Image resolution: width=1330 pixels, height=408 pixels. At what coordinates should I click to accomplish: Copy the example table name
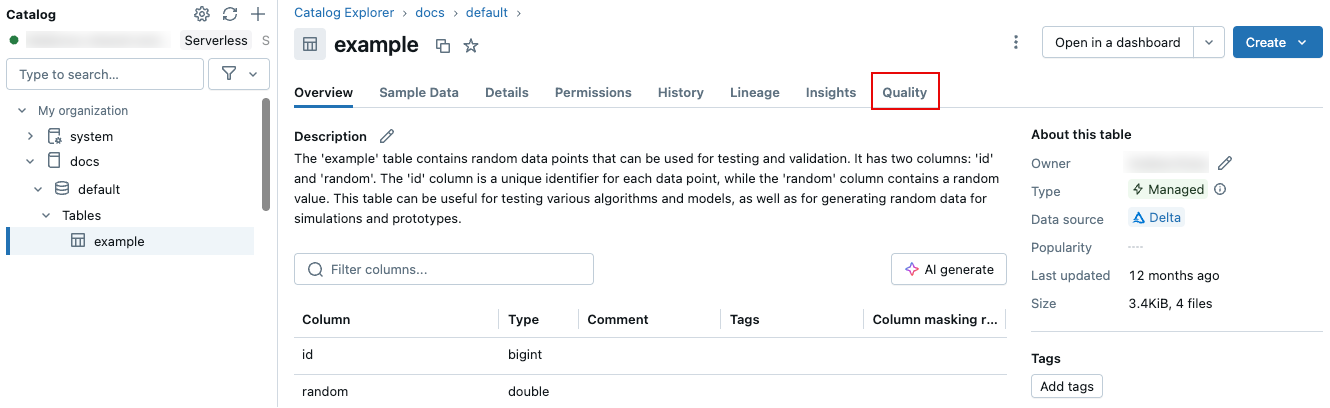443,45
